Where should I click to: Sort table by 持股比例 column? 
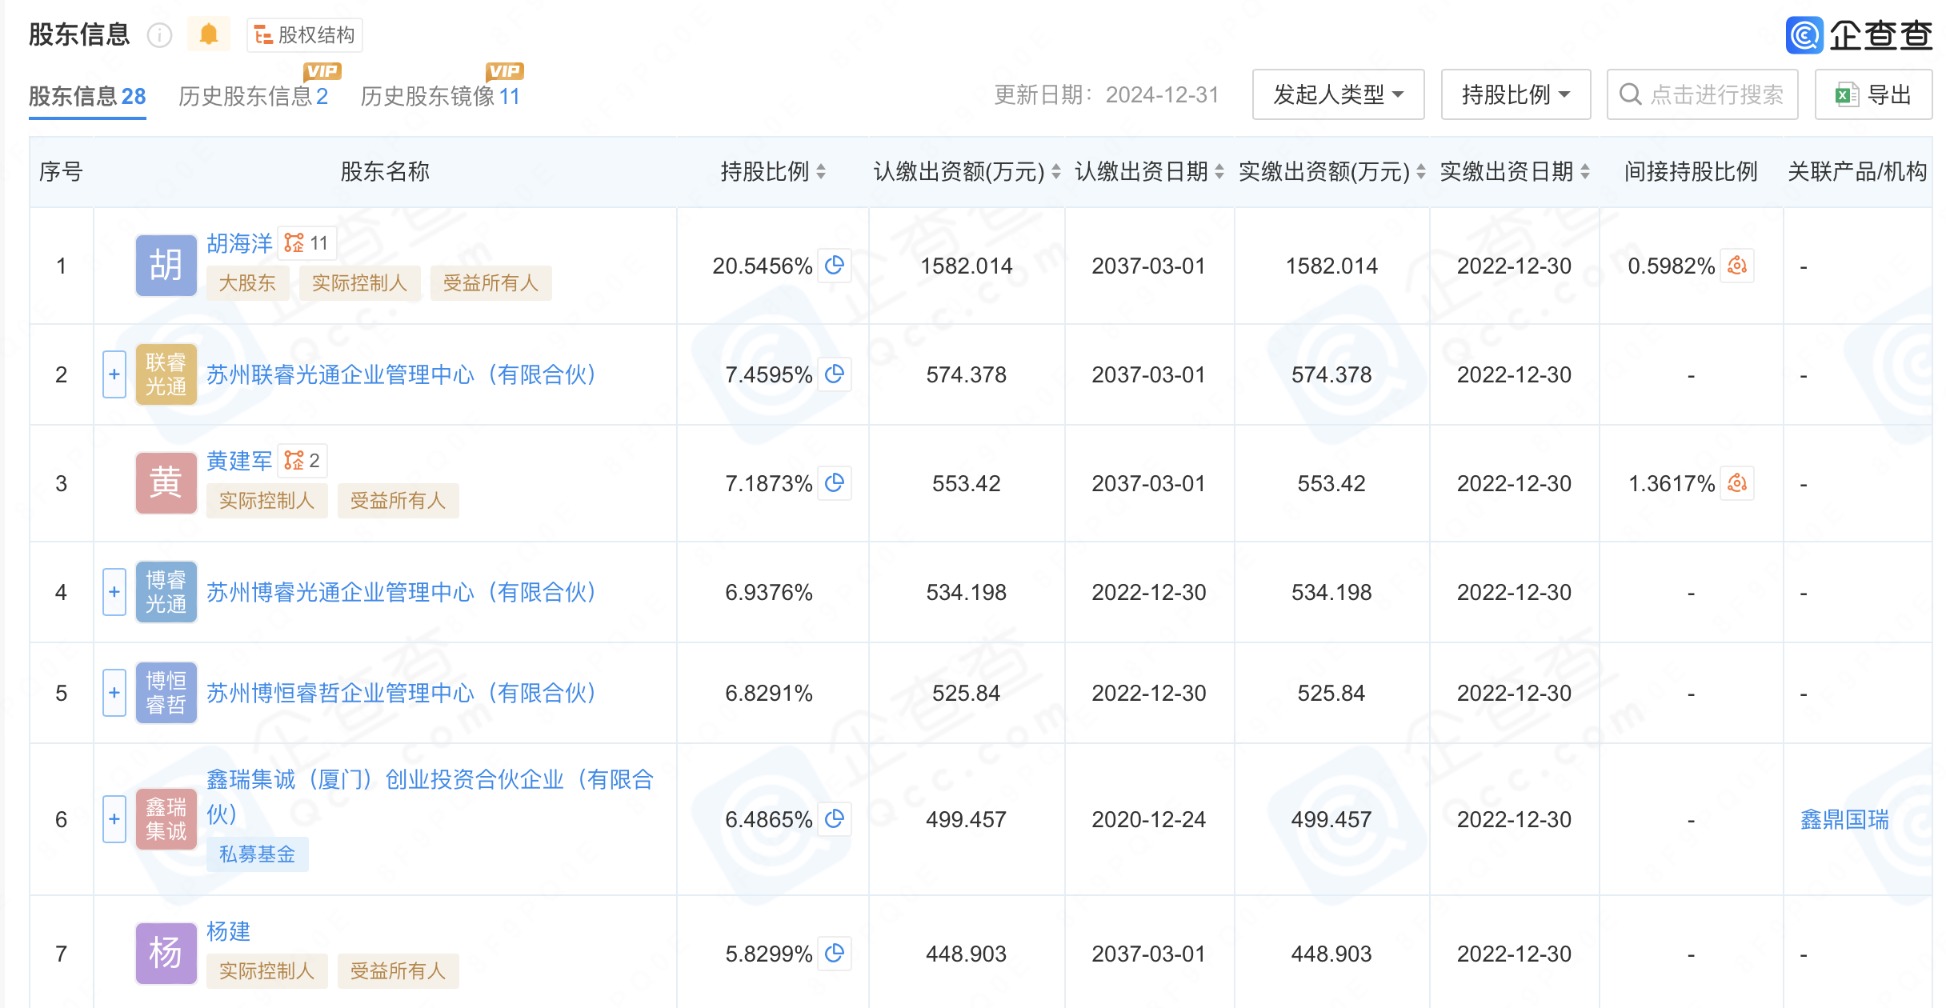click(773, 172)
